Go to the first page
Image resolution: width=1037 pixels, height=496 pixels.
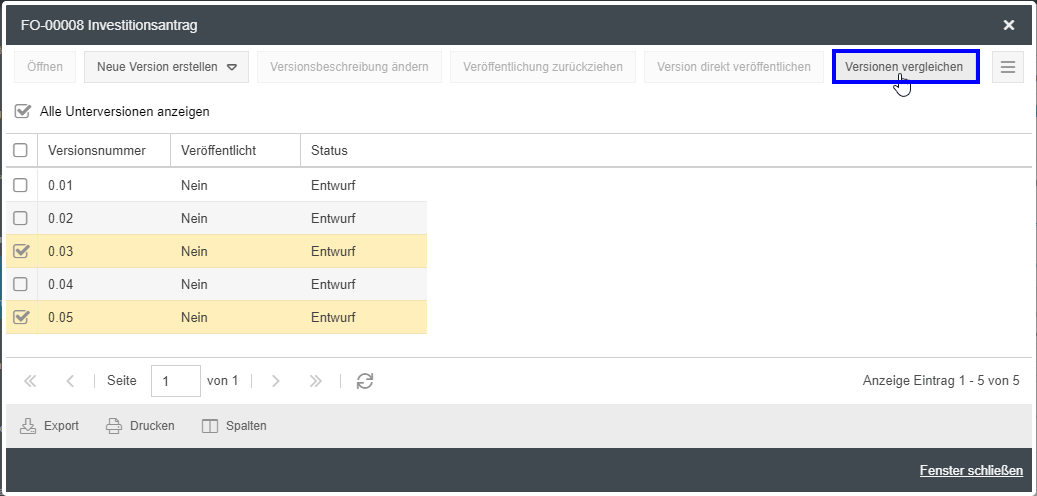(30, 381)
